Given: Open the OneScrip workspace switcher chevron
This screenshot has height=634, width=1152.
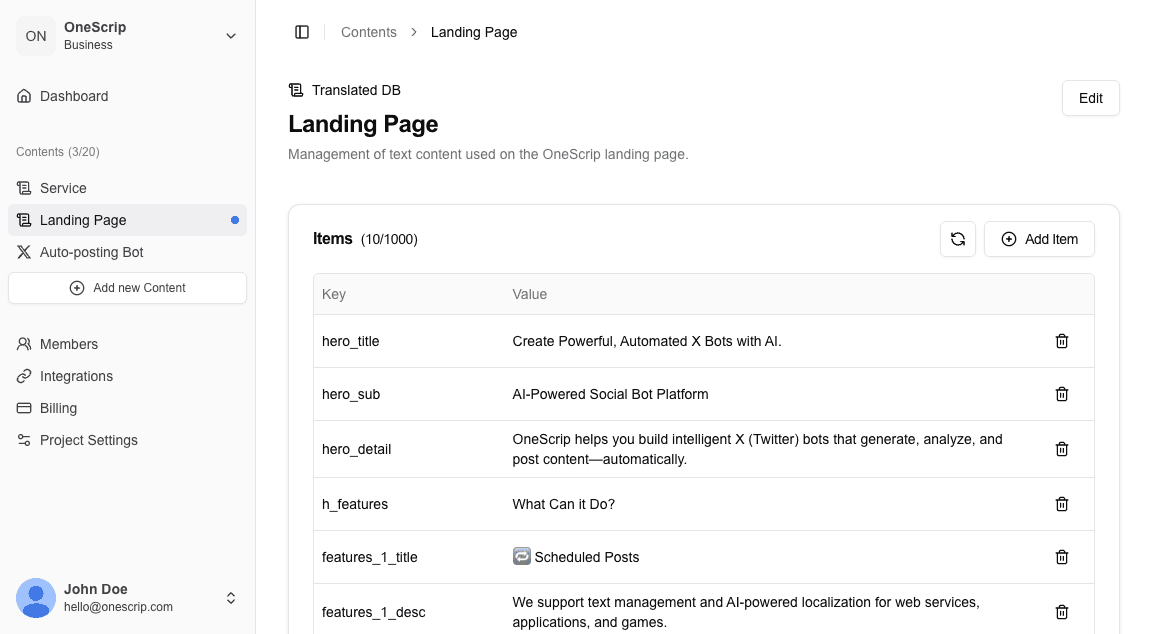Looking at the screenshot, I should pos(231,36).
